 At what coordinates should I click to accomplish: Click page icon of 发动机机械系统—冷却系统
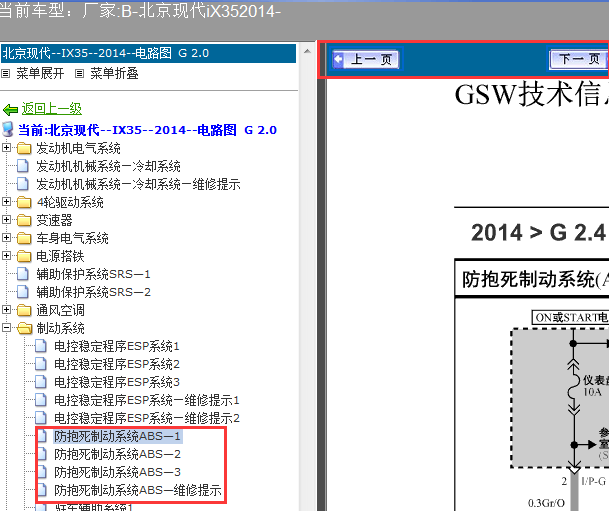pos(23,166)
